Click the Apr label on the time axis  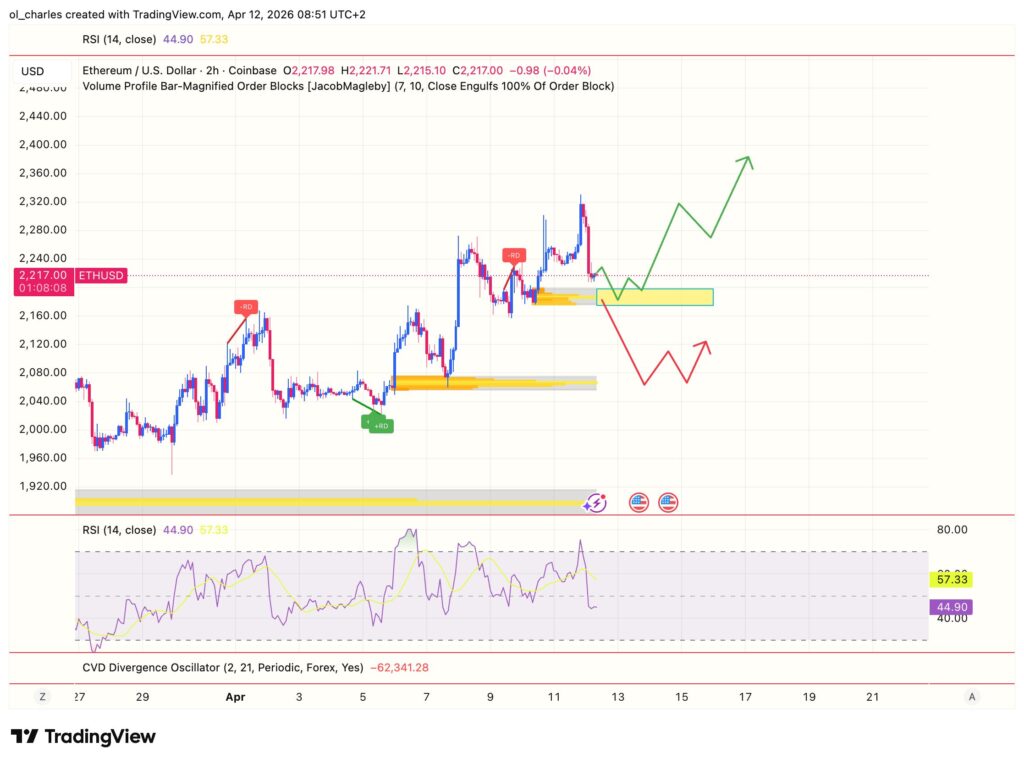[235, 697]
